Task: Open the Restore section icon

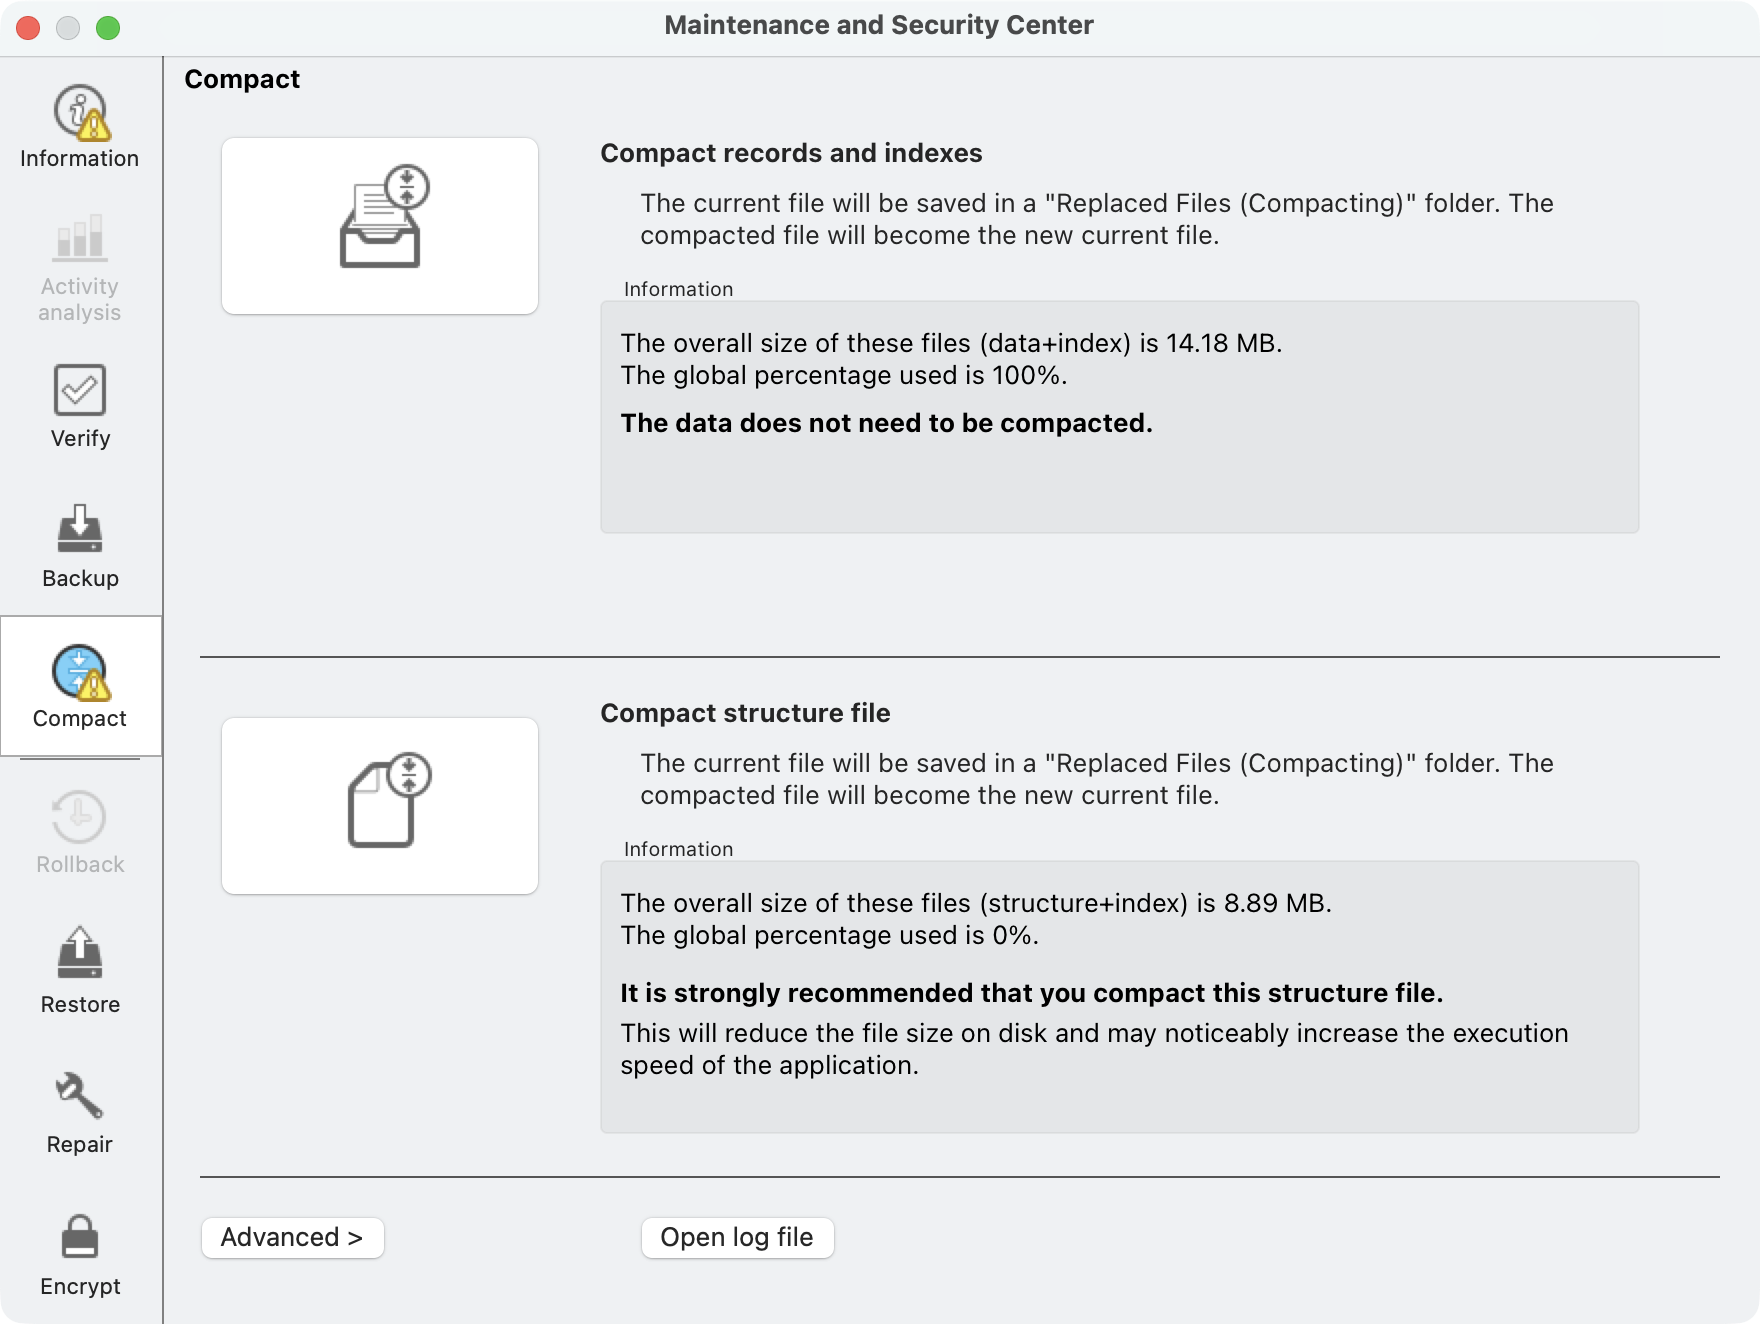Action: pos(80,953)
